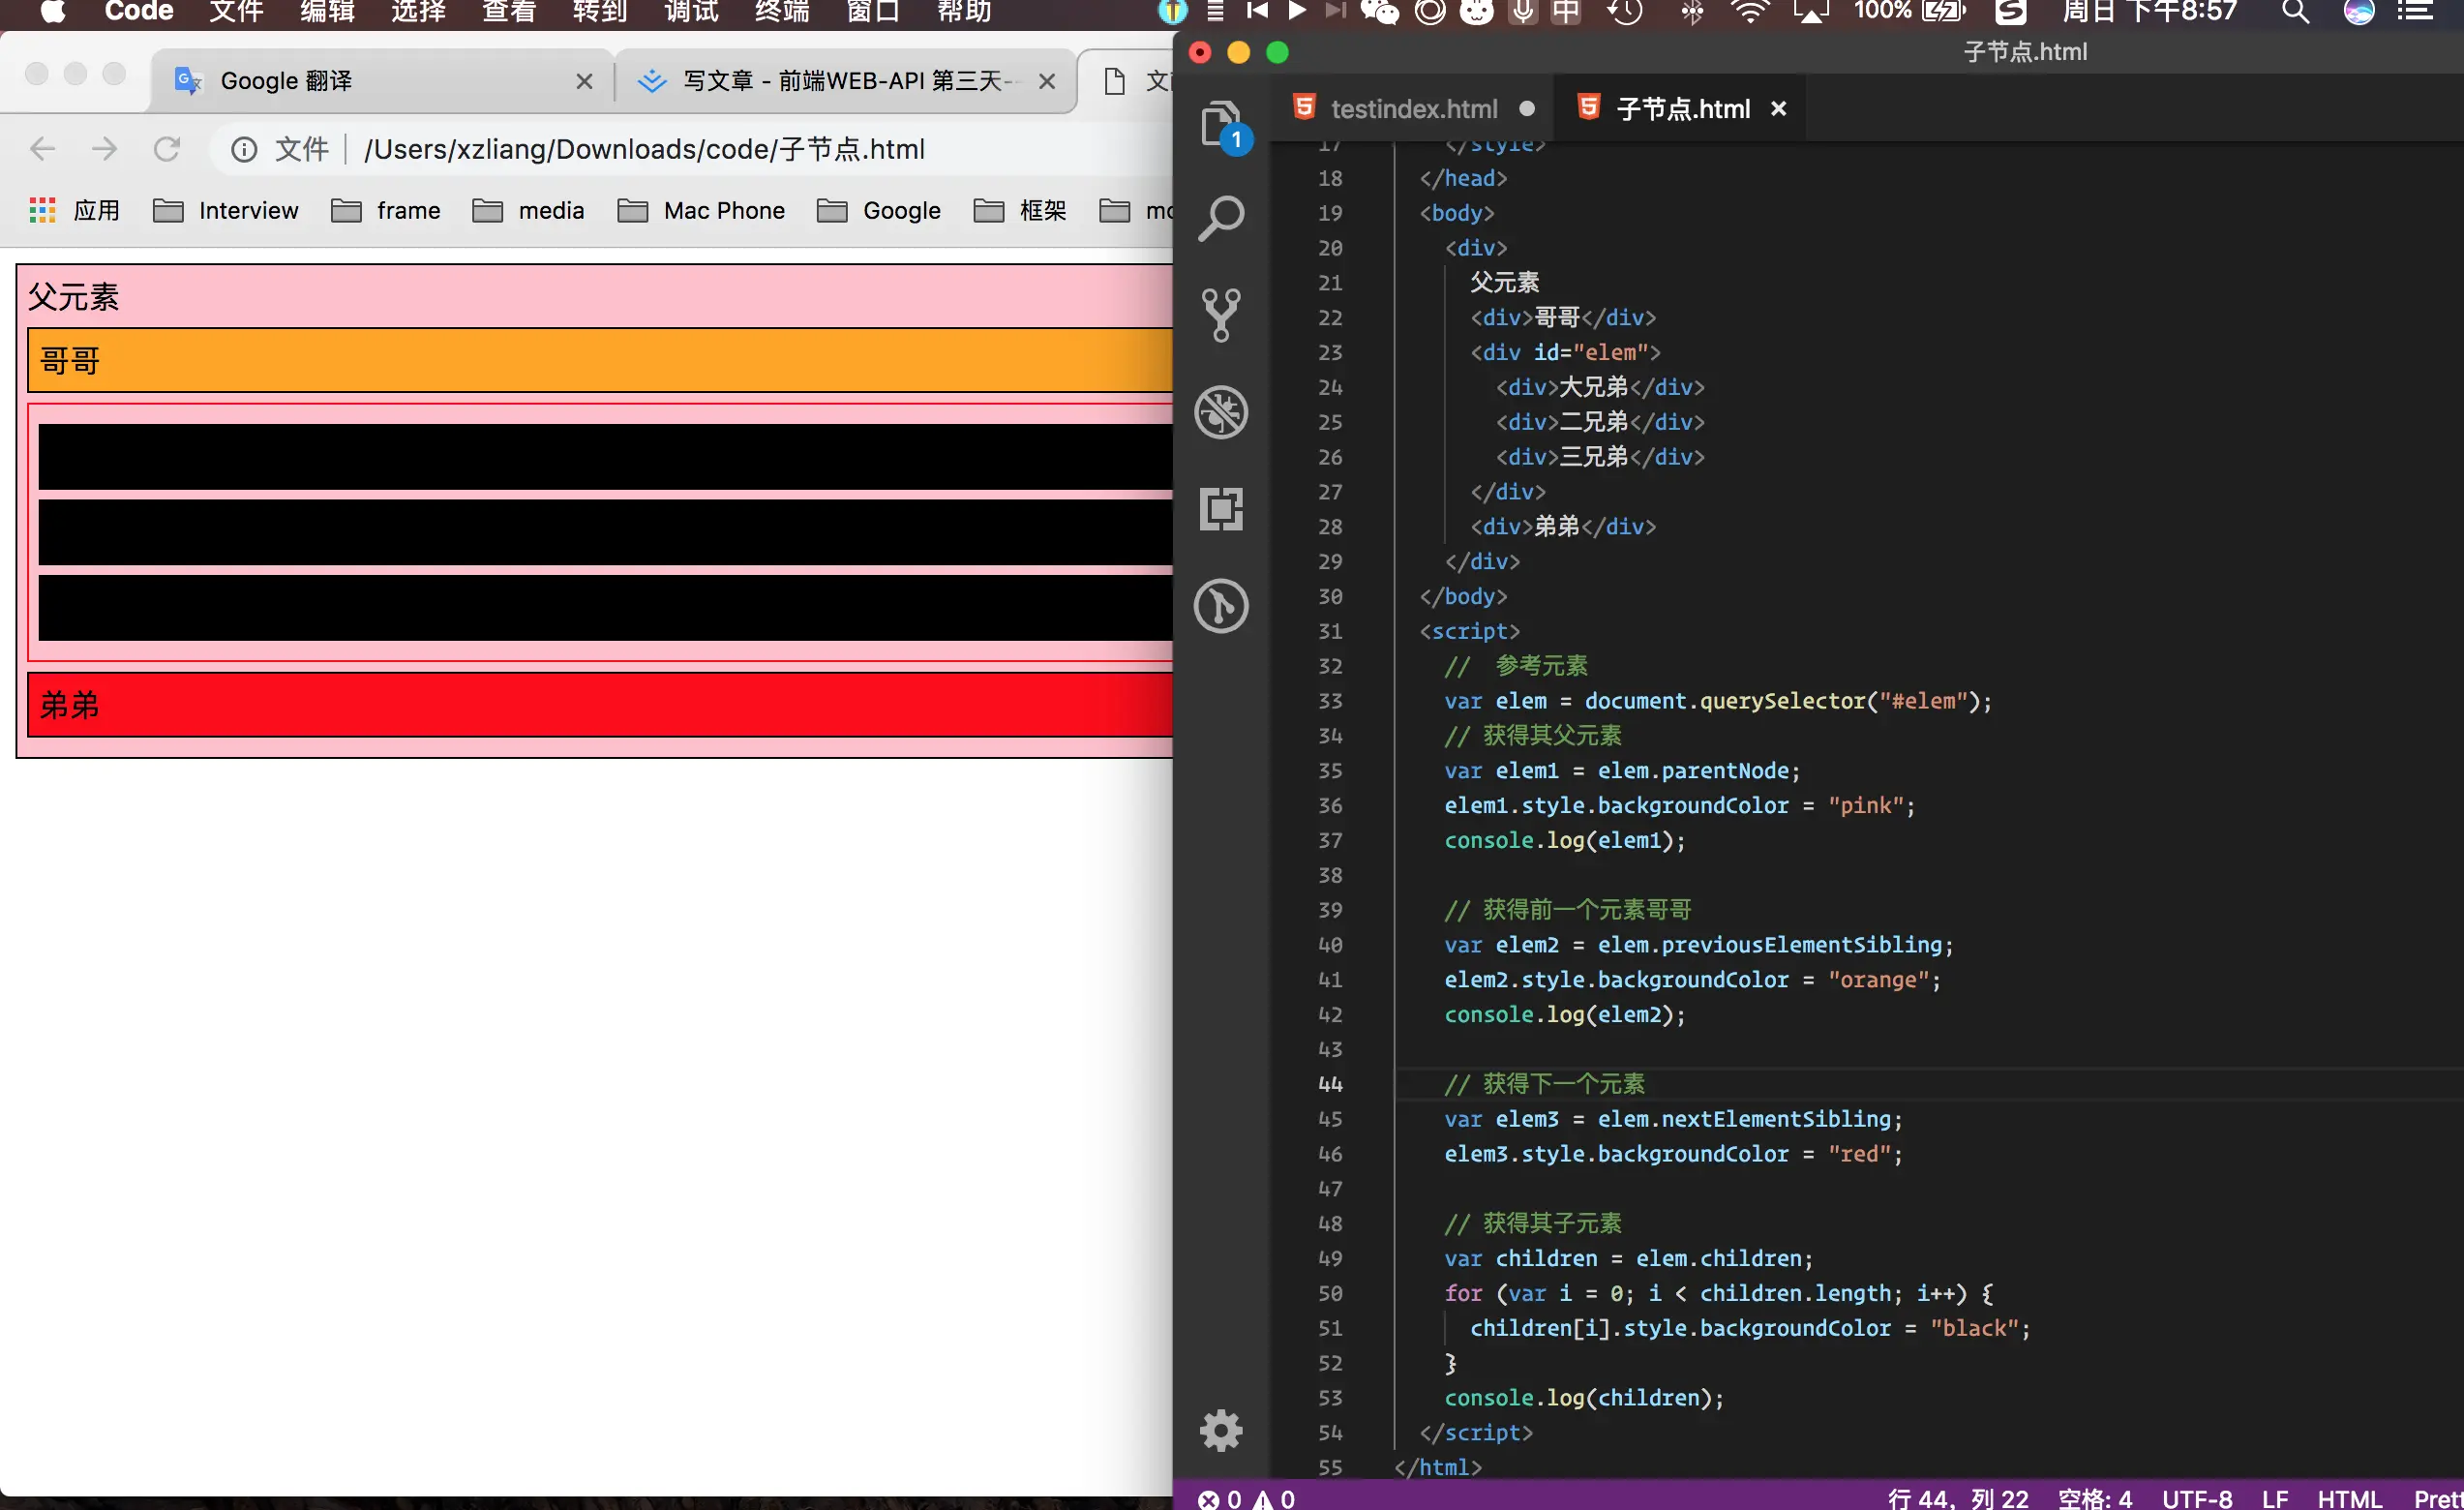Switch to the testindex.html editor tab
Image resolution: width=2464 pixels, height=1510 pixels.
pyautogui.click(x=1413, y=109)
